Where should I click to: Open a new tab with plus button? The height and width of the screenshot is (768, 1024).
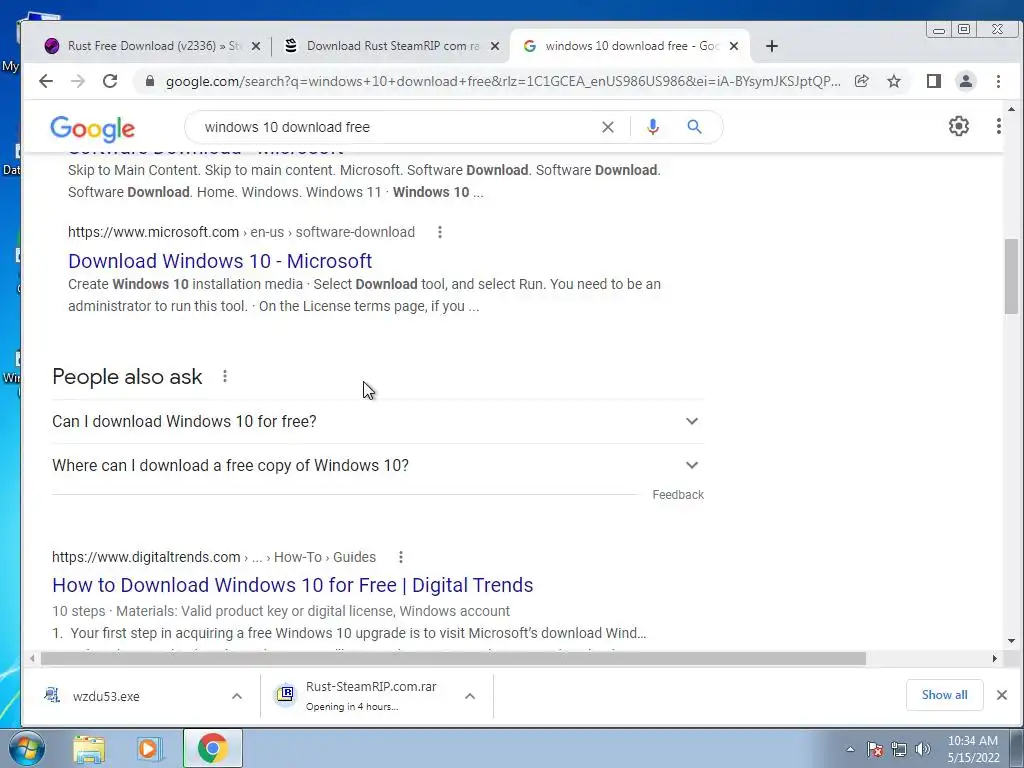coord(771,46)
